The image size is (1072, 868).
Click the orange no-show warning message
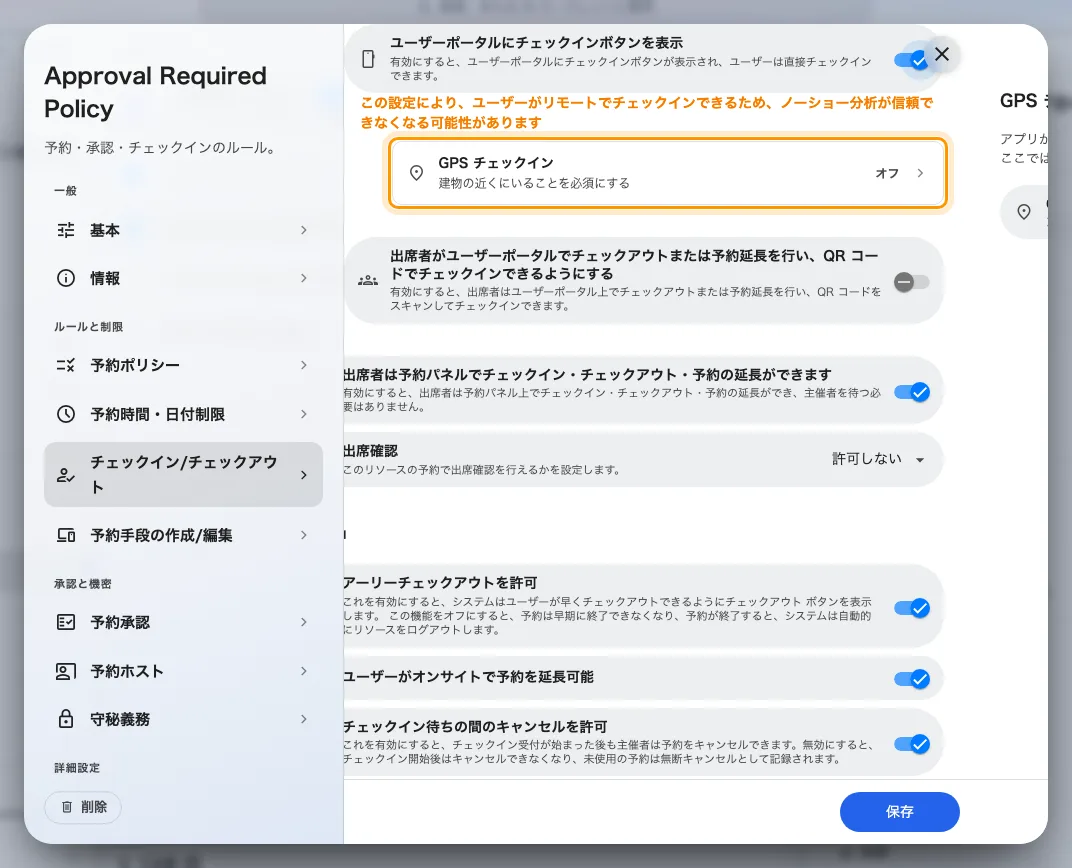647,113
